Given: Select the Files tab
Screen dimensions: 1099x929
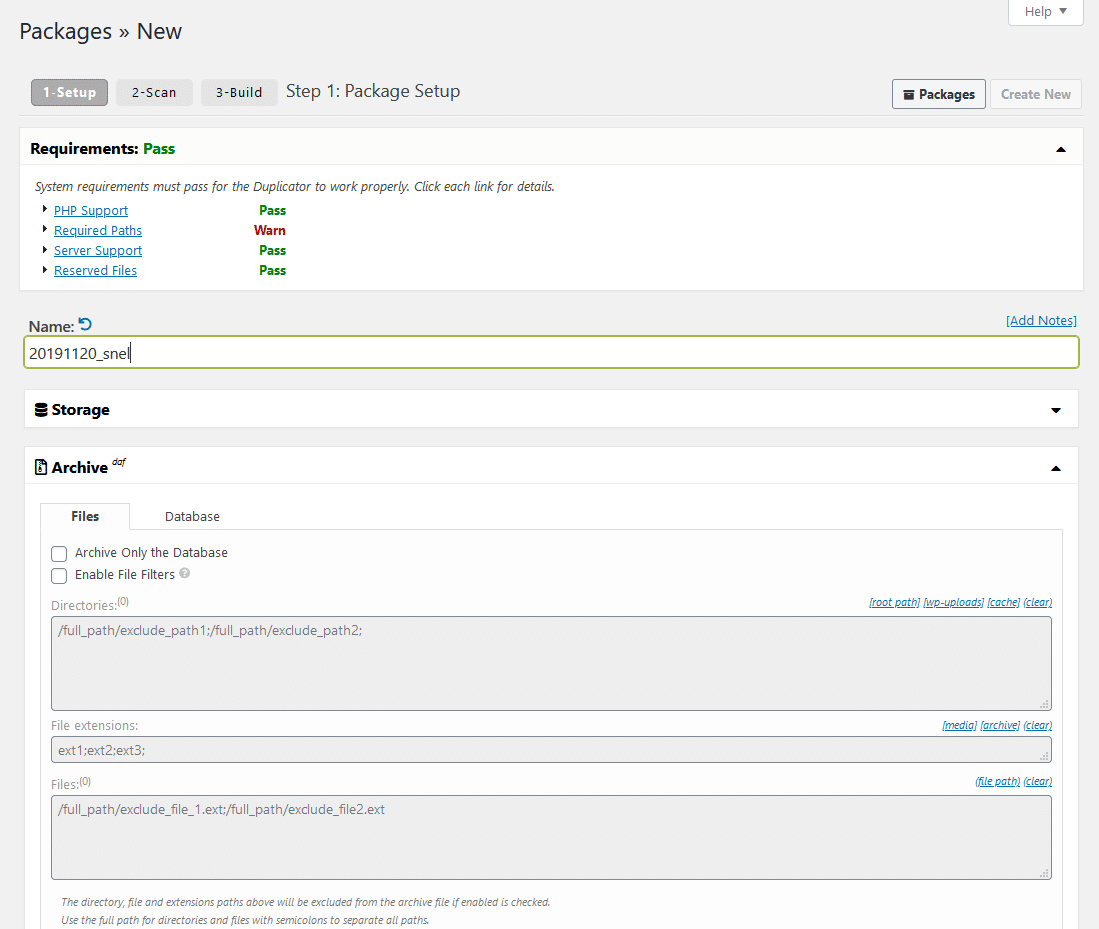Looking at the screenshot, I should [85, 517].
